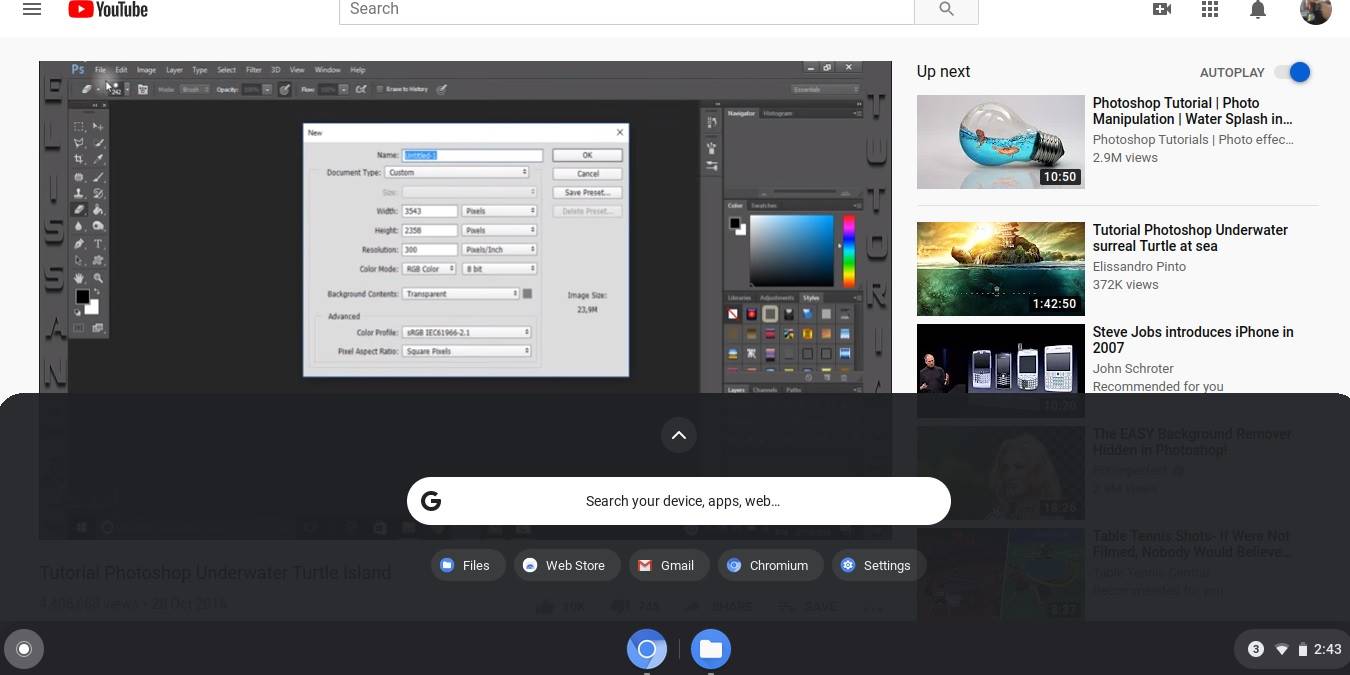Select the Crop tool
1350x675 pixels.
(79, 161)
